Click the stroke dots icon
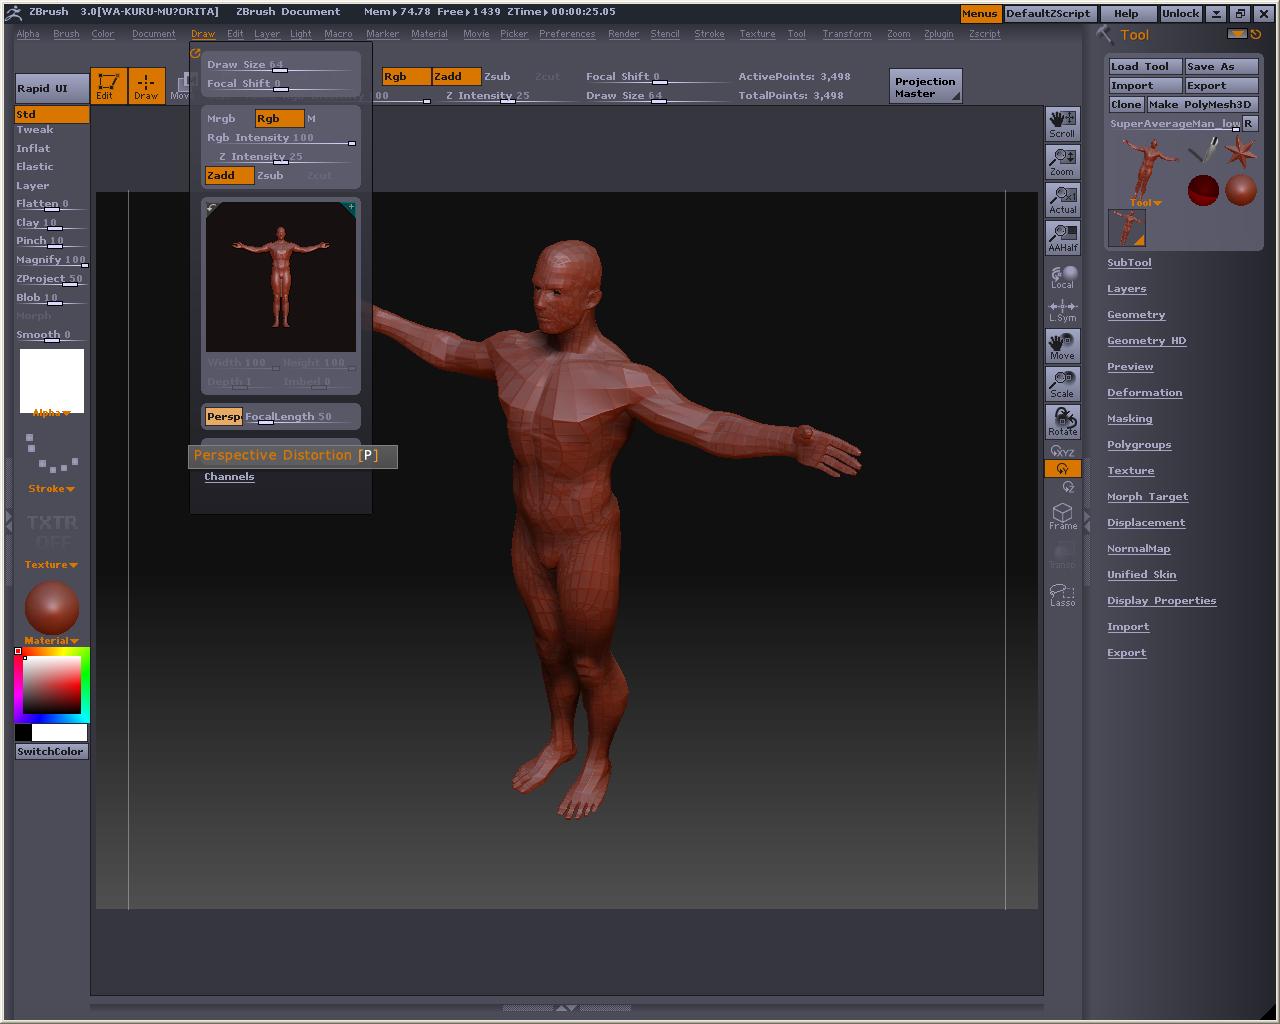1280x1024 pixels. [51, 453]
